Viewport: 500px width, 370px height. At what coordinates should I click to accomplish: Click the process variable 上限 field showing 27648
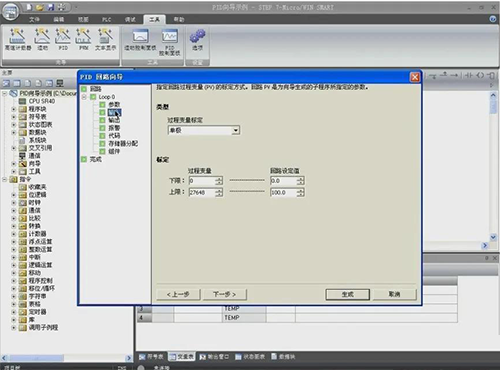[x=202, y=192]
